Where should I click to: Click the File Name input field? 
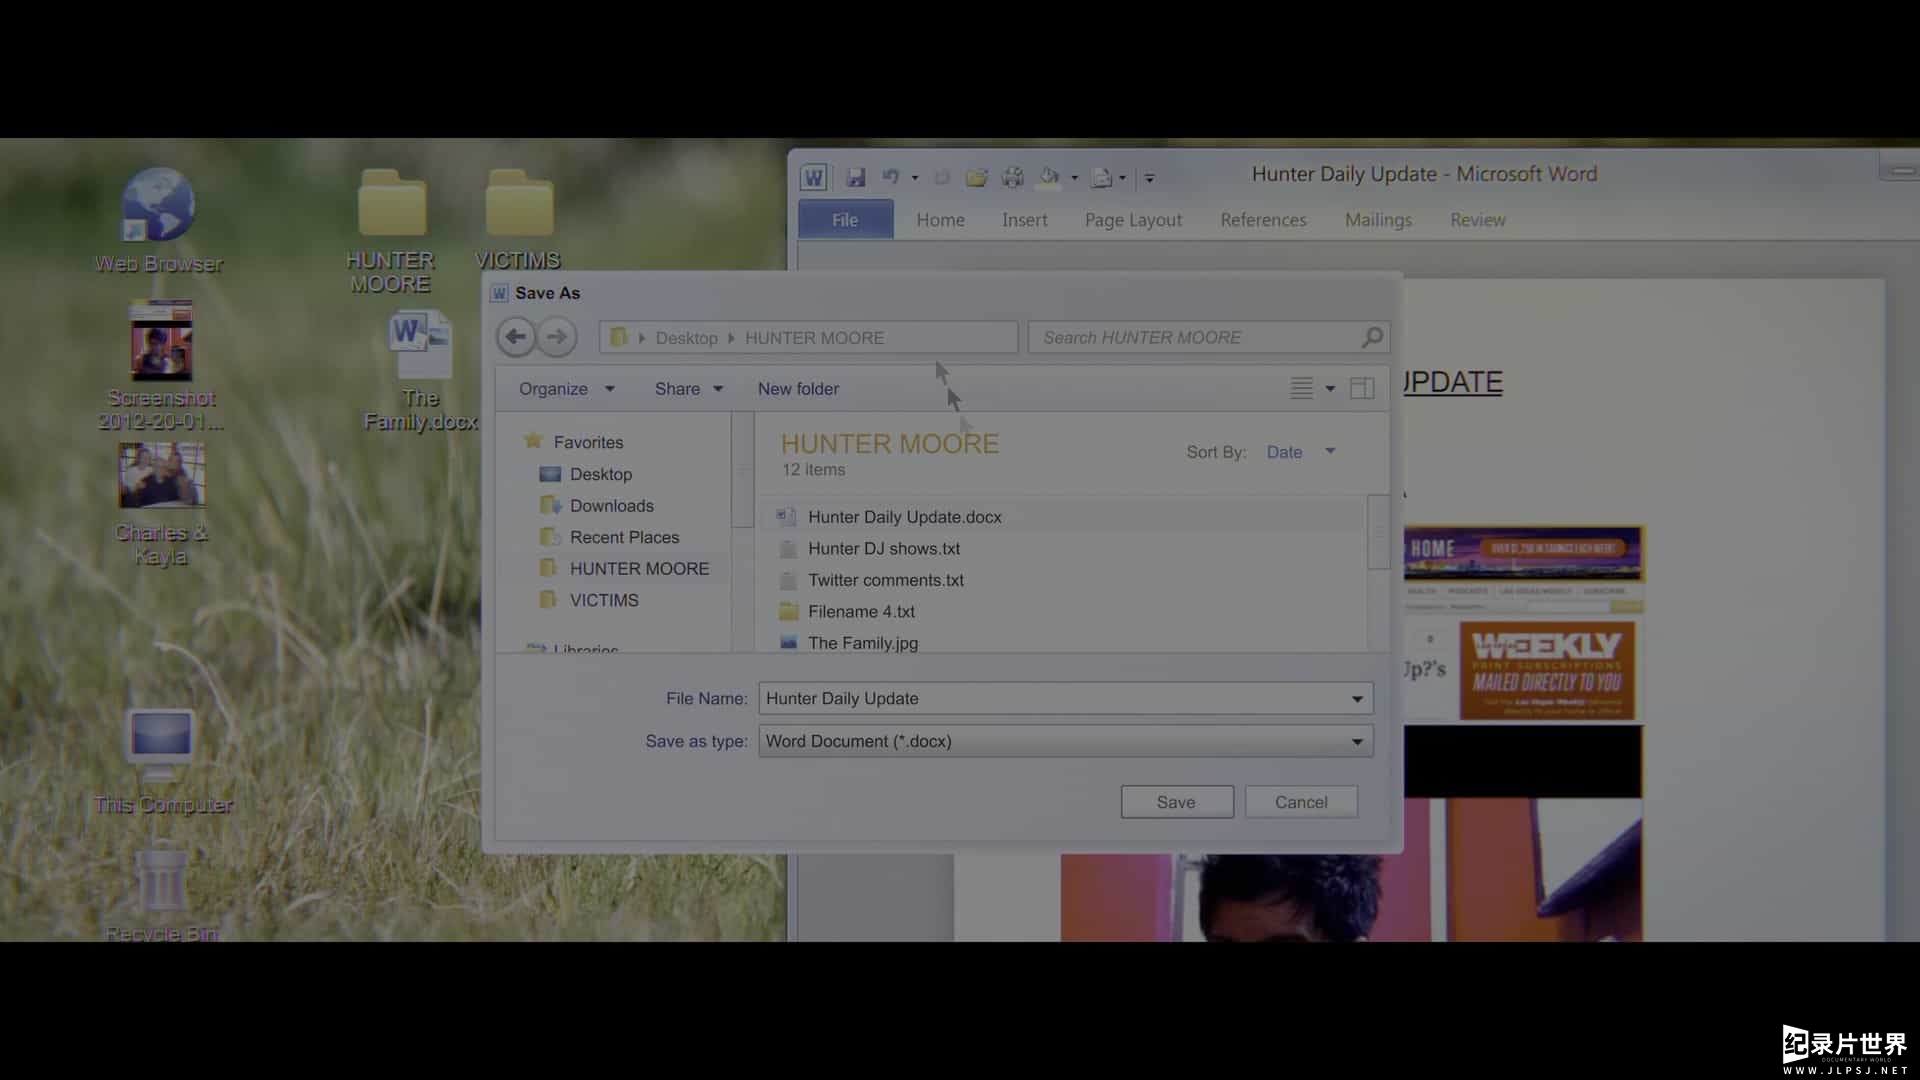coord(1064,698)
